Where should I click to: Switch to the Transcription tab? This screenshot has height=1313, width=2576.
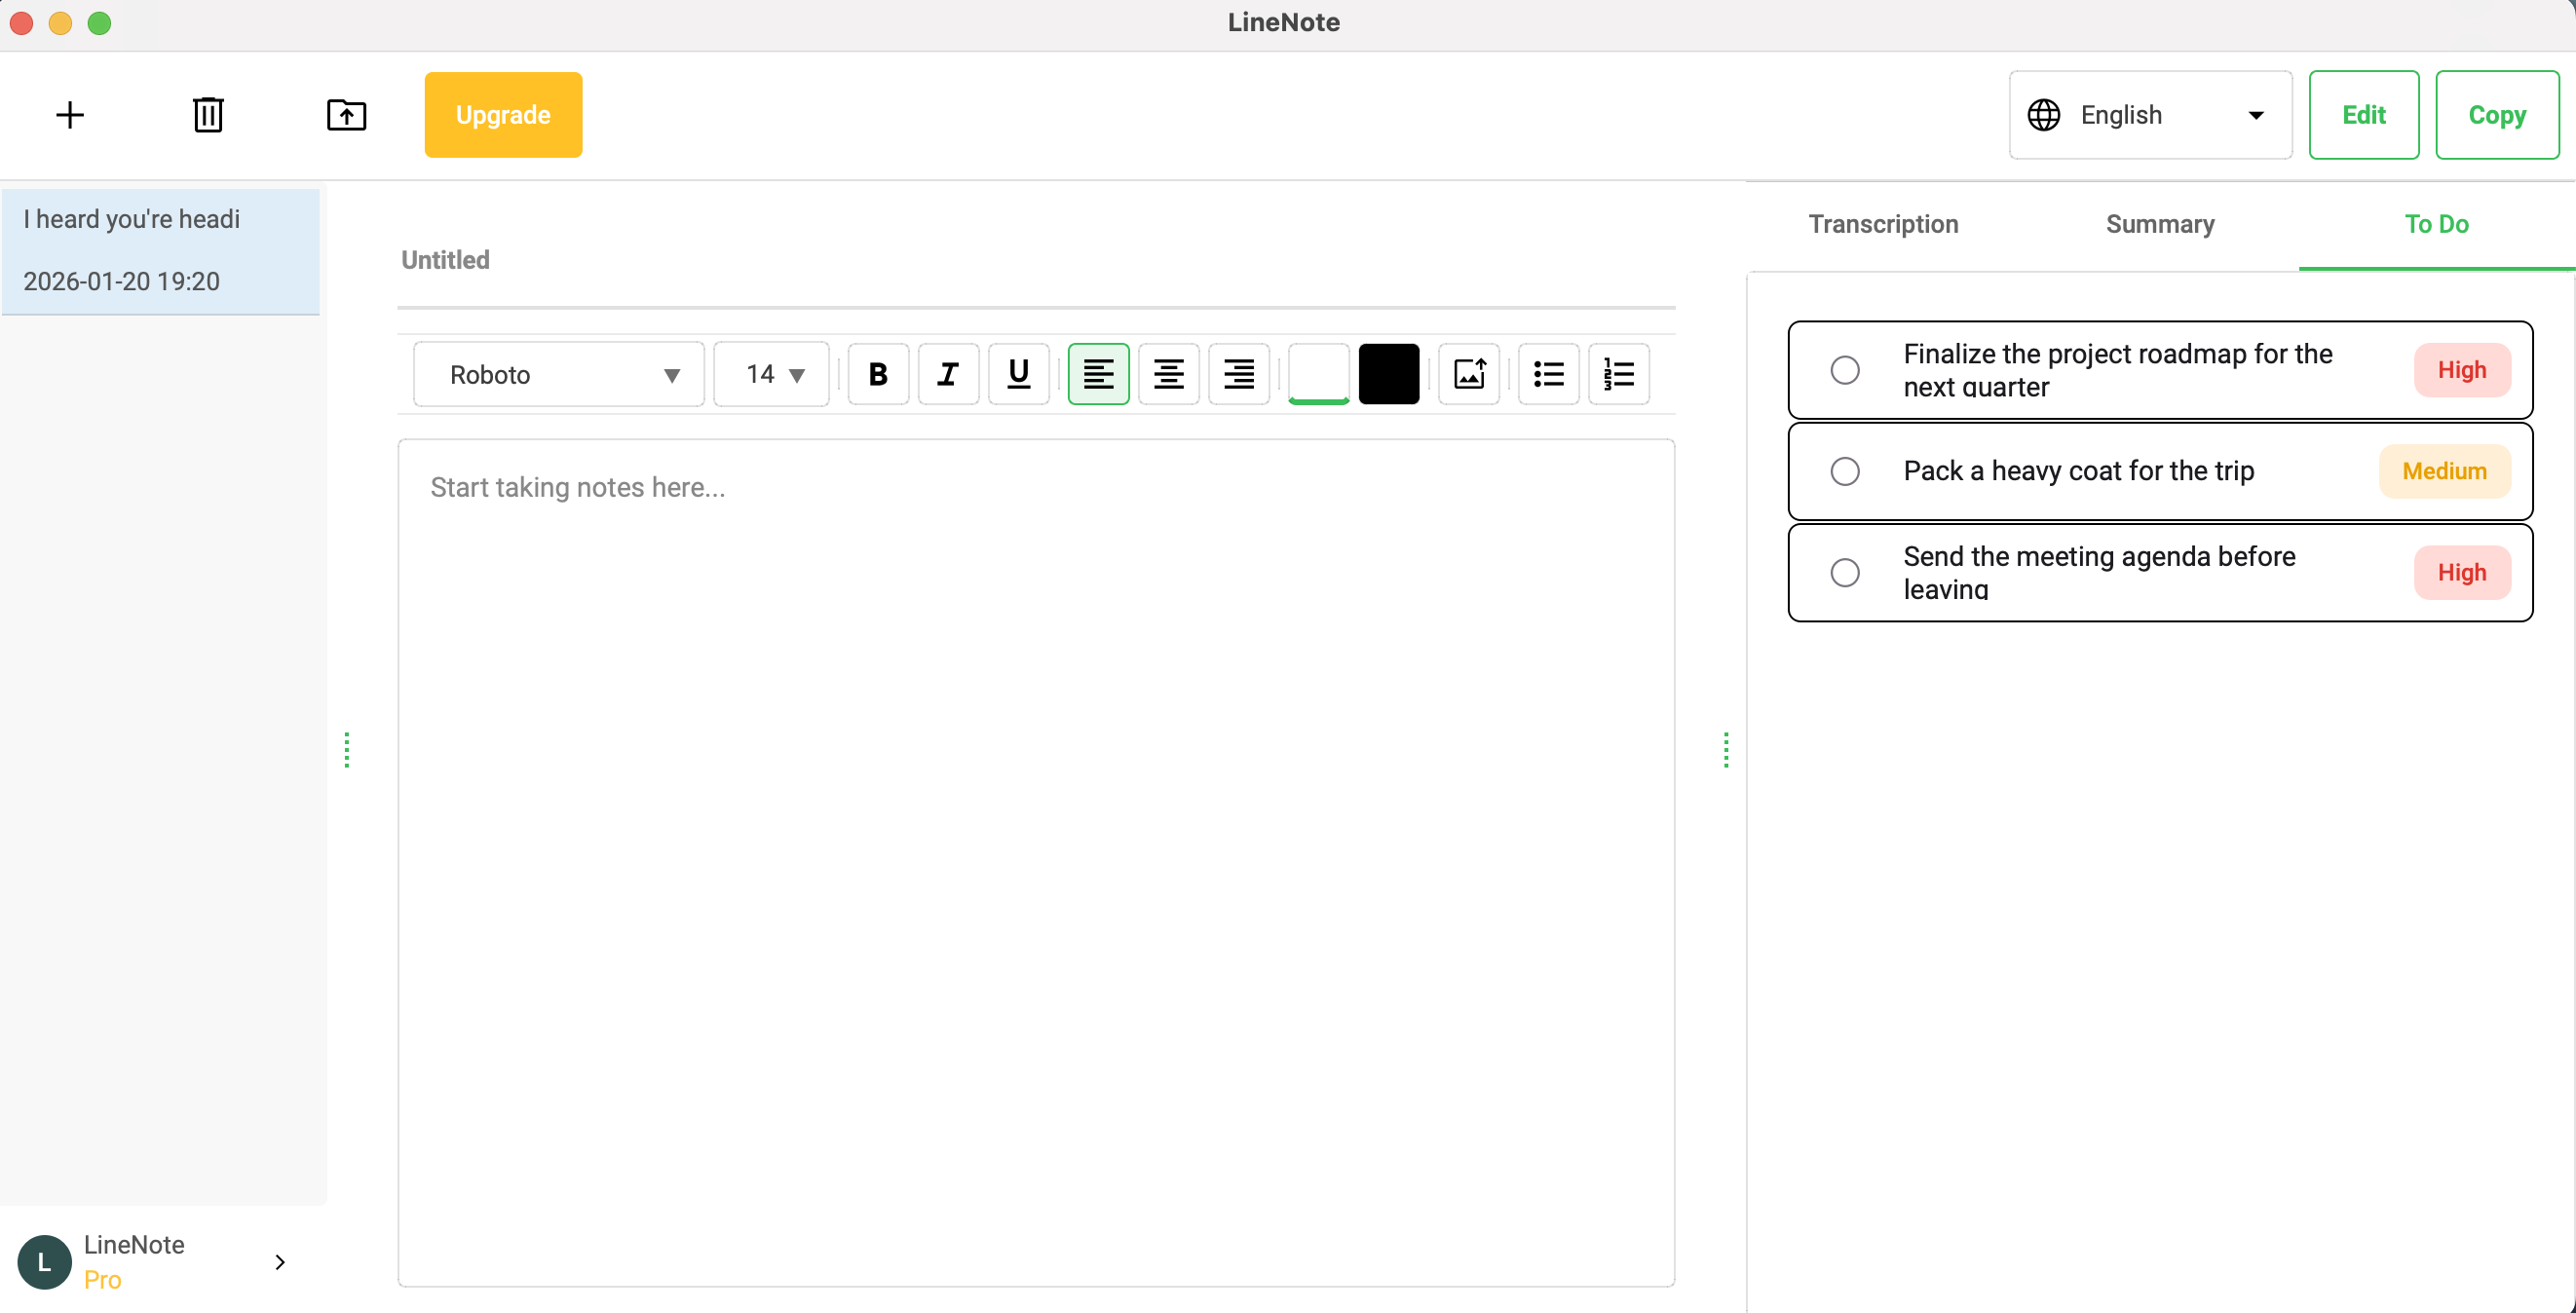1883,224
